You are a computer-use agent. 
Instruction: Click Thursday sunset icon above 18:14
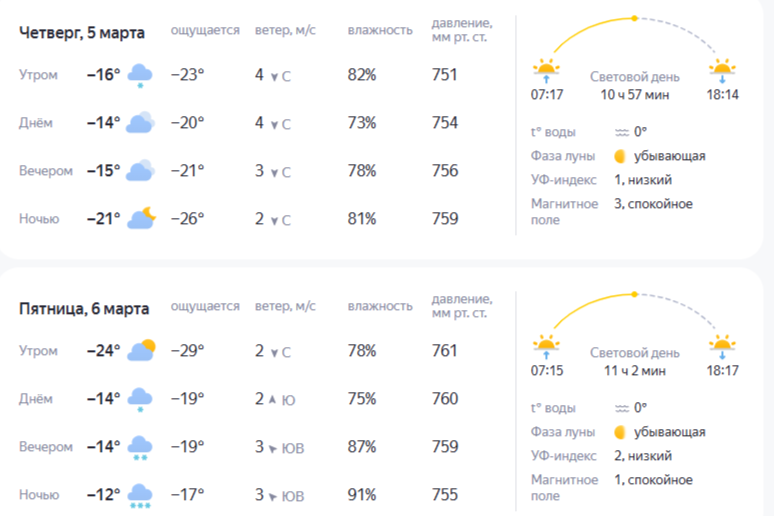(722, 72)
